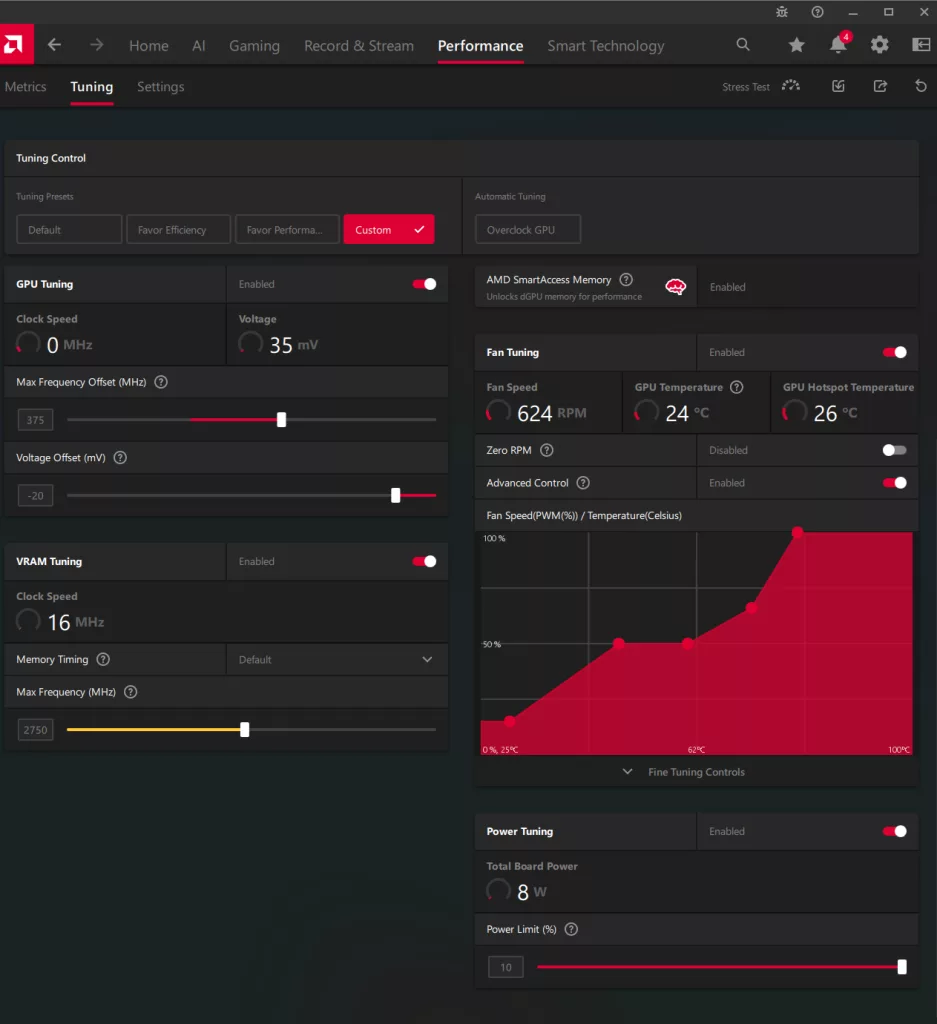This screenshot has width=937, height=1024.
Task: Click the bug report icon
Action: point(782,12)
